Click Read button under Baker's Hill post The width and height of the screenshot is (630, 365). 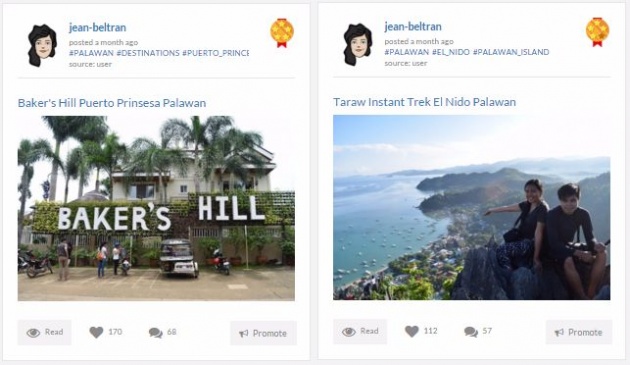tap(44, 332)
